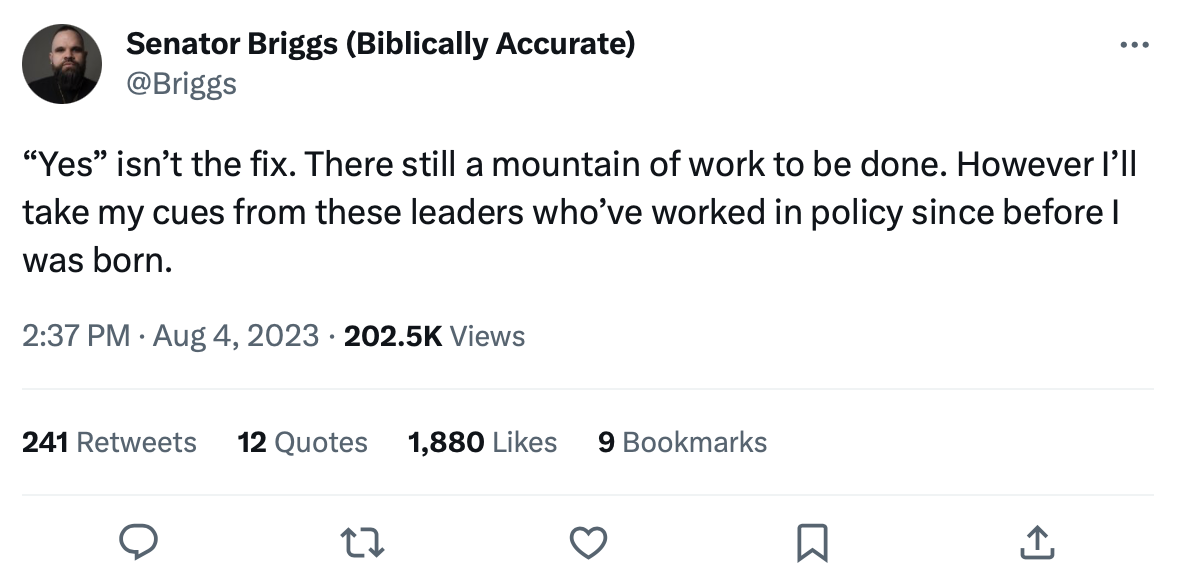
Task: Like the tweet with heart icon
Action: [588, 543]
